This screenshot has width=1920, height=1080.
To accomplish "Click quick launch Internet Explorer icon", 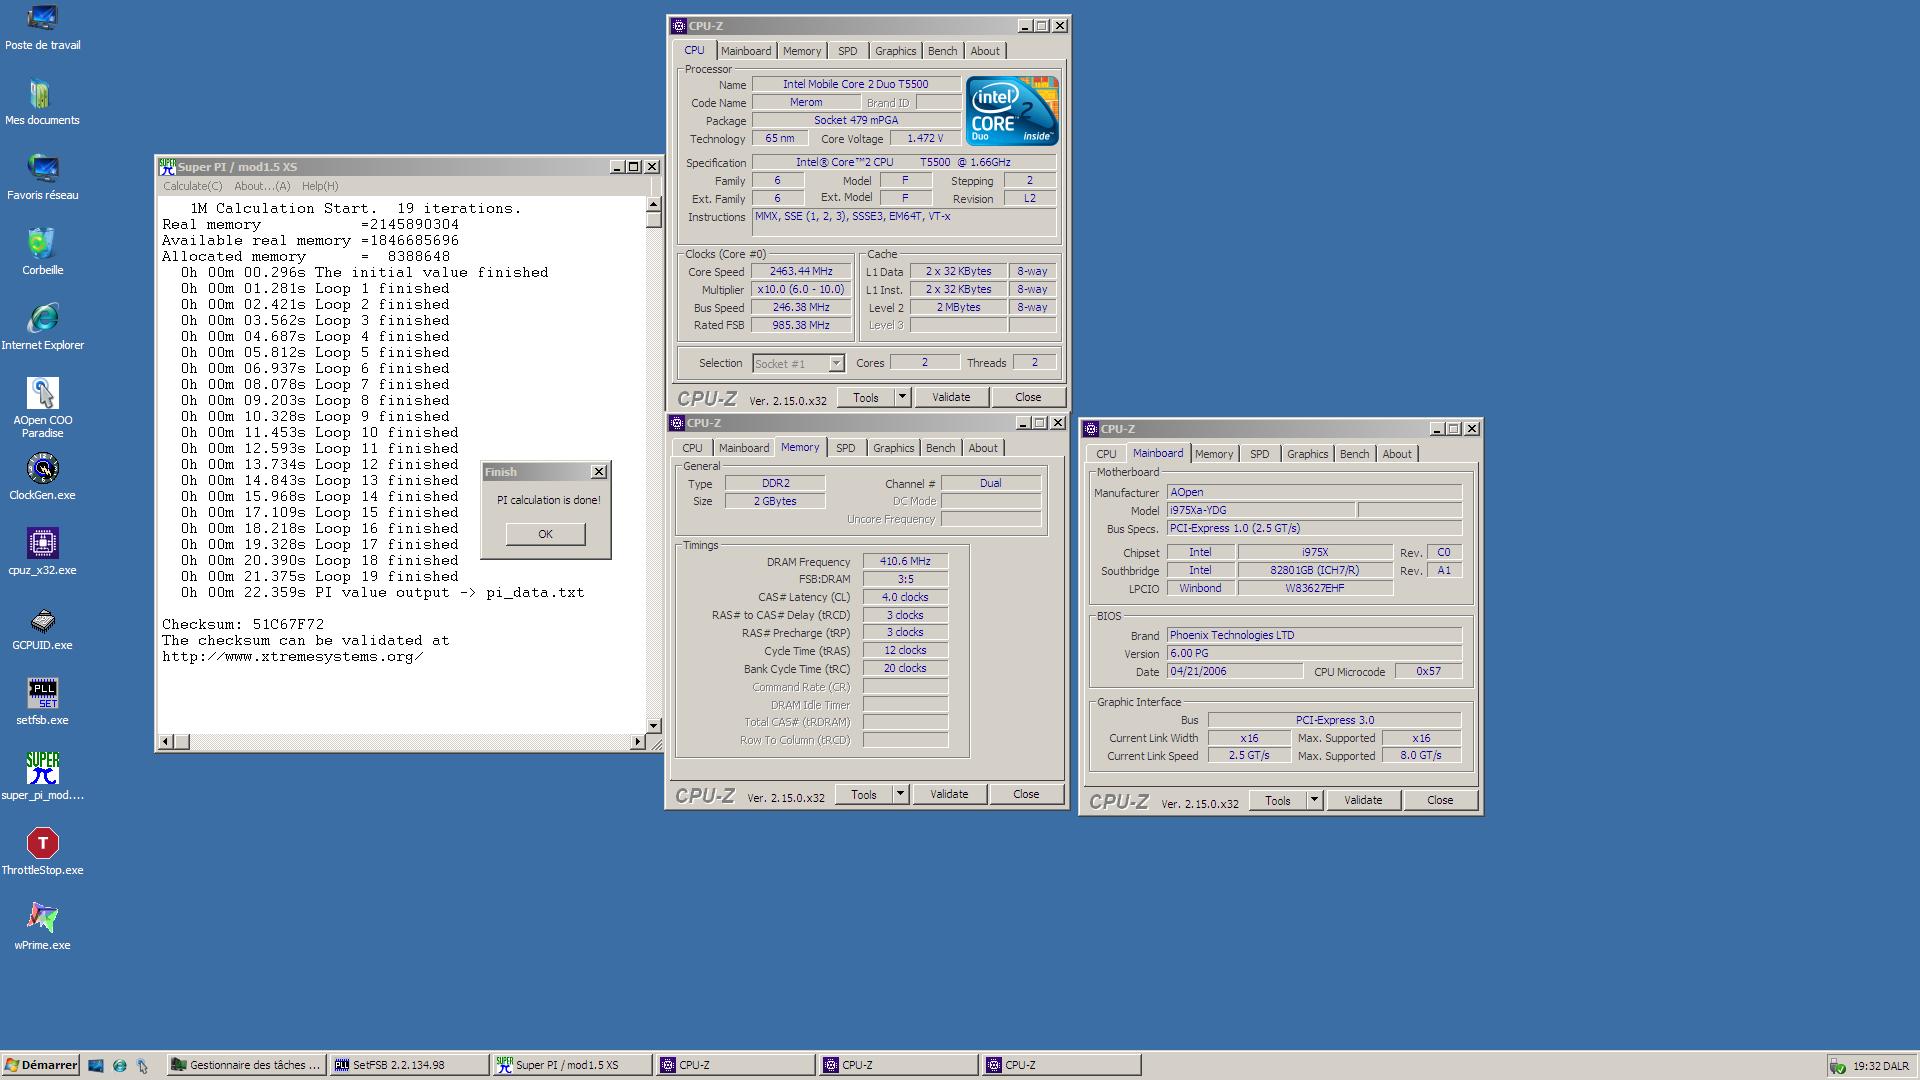I will (119, 1065).
